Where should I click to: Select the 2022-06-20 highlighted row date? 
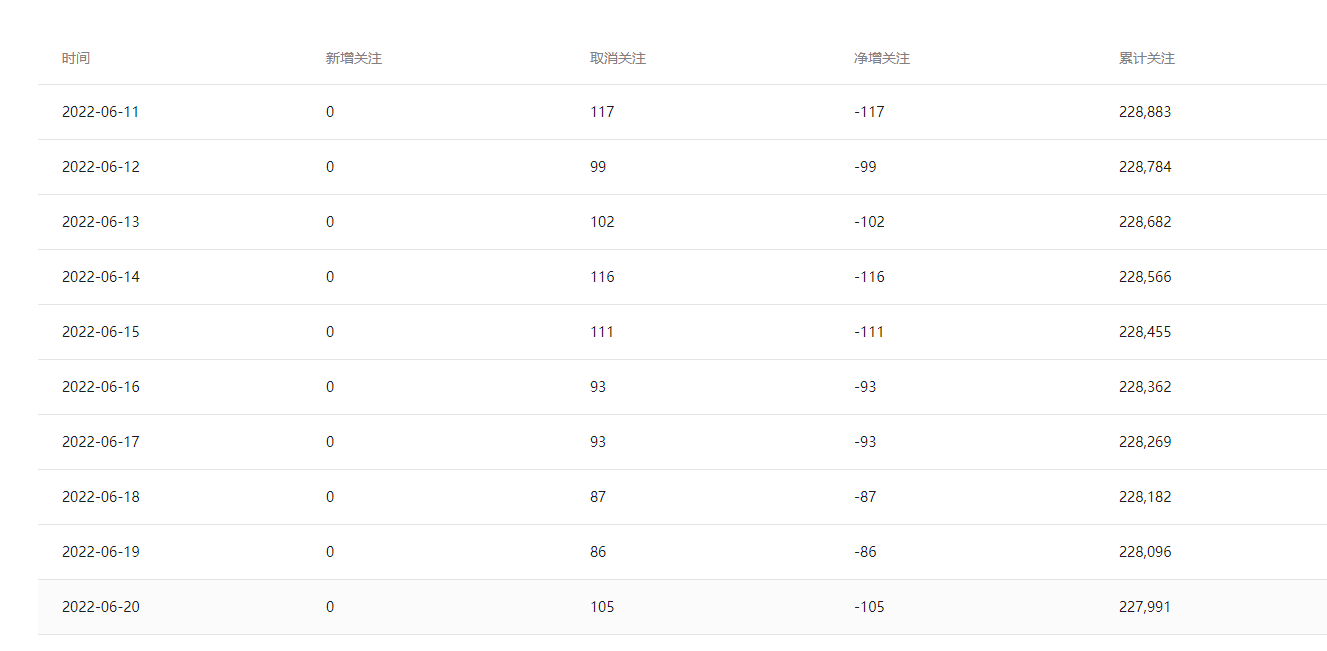[101, 607]
